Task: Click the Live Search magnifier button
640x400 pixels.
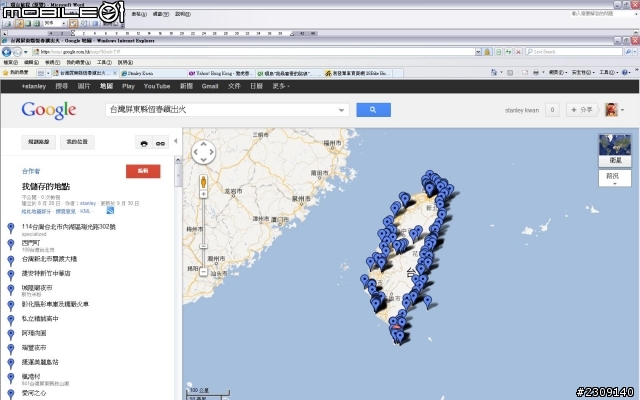Action: pyautogui.click(x=628, y=52)
